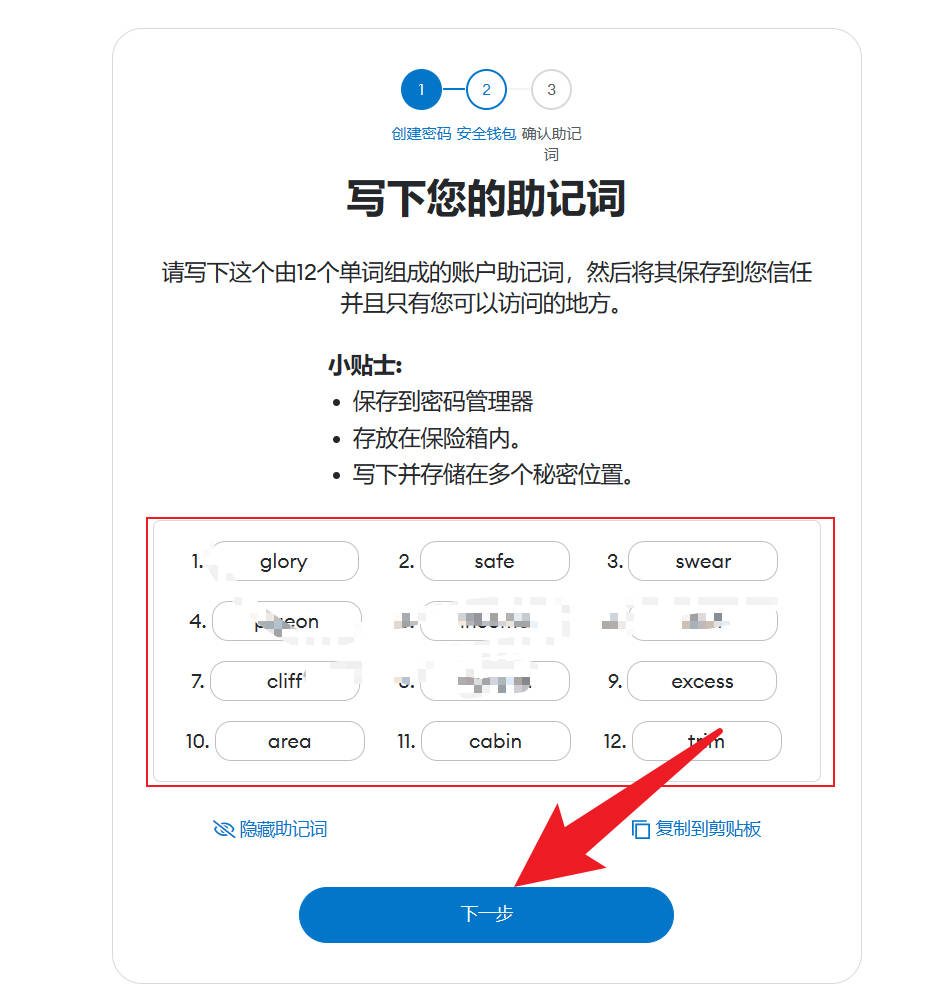The image size is (939, 1007).
Task: Click the word chip "swear"
Action: (703, 561)
